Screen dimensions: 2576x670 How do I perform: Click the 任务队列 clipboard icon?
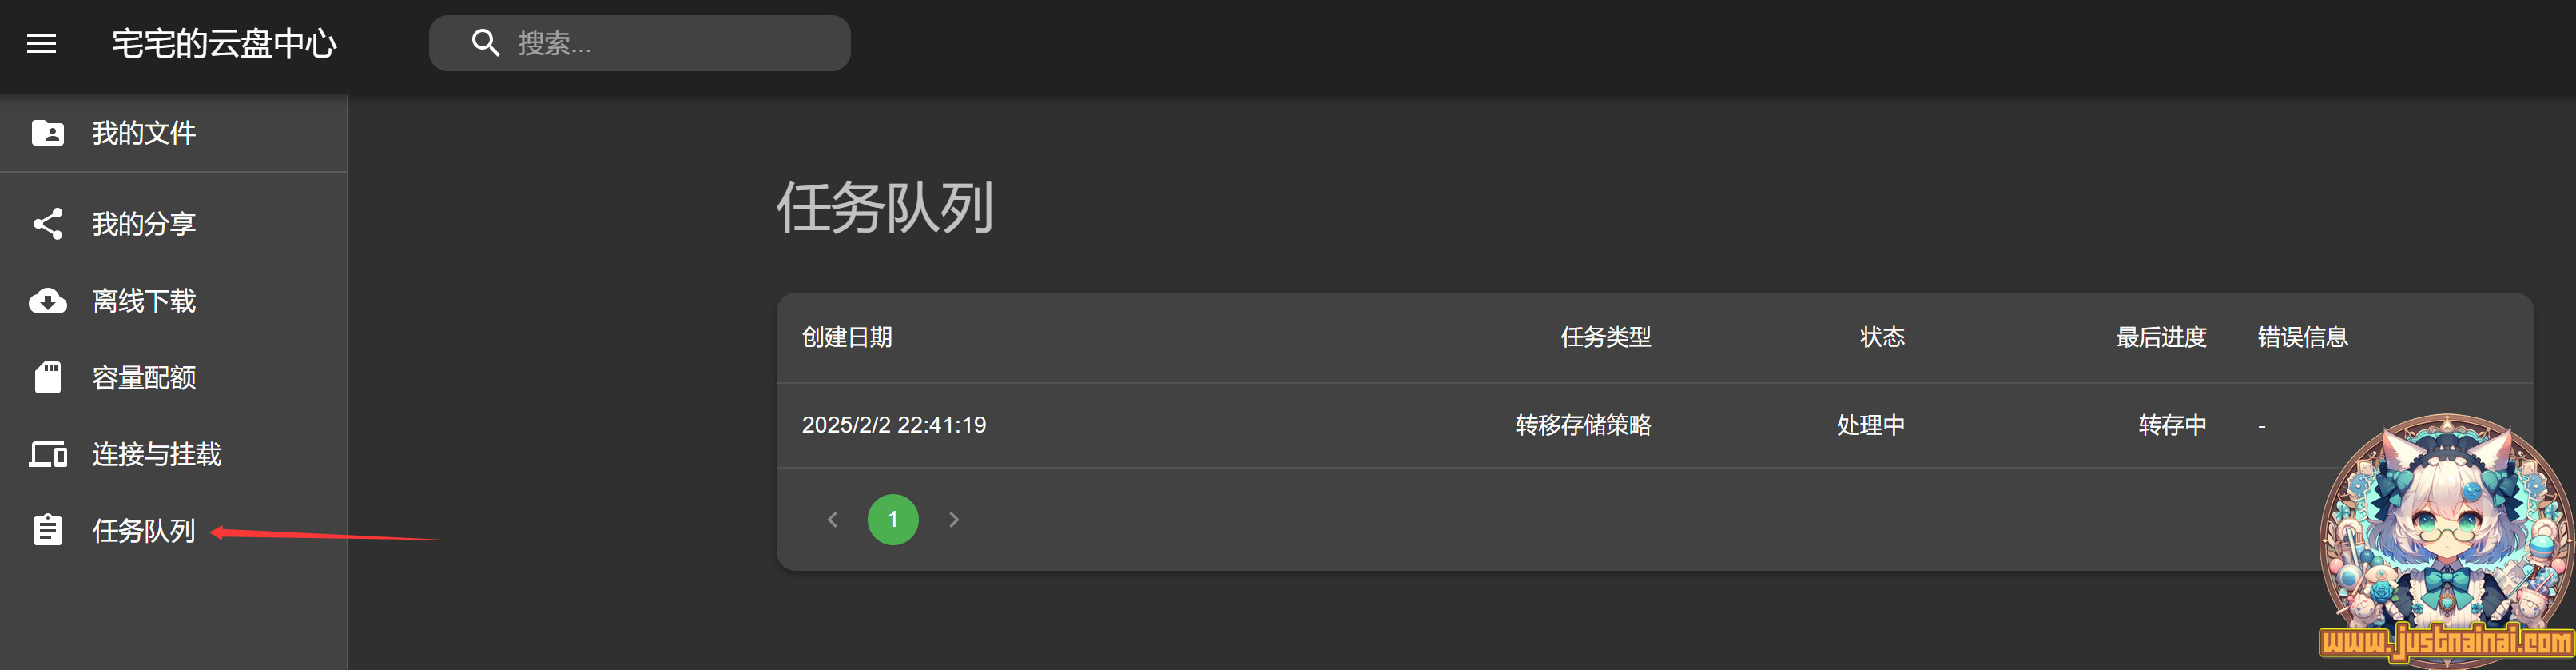click(47, 530)
